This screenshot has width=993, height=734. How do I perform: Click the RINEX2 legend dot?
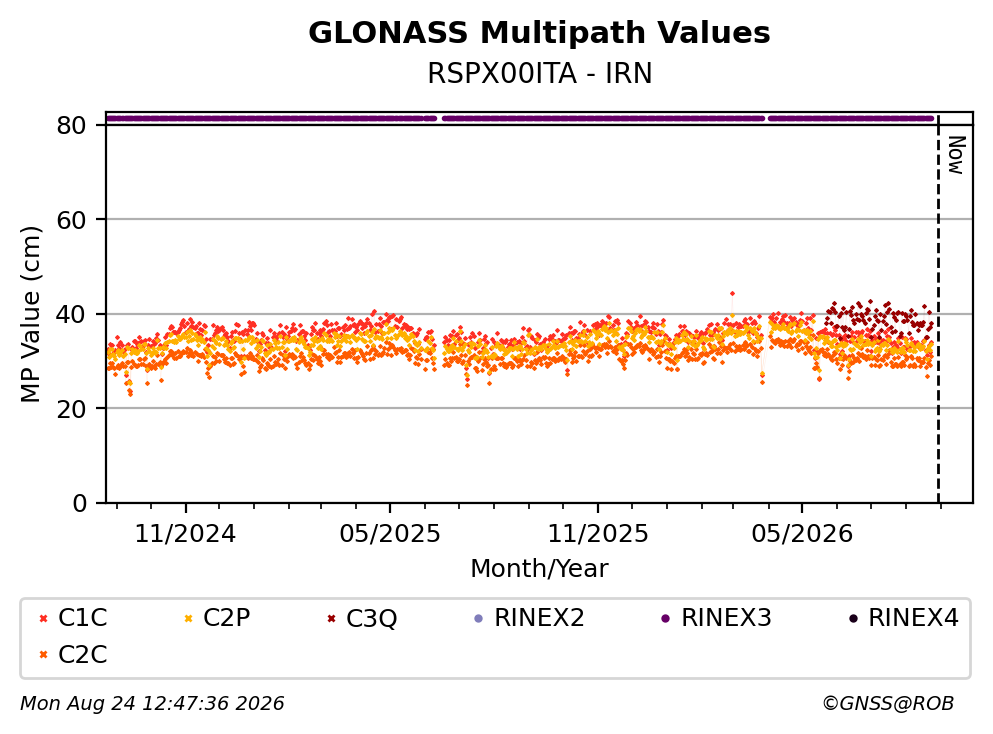click(479, 618)
